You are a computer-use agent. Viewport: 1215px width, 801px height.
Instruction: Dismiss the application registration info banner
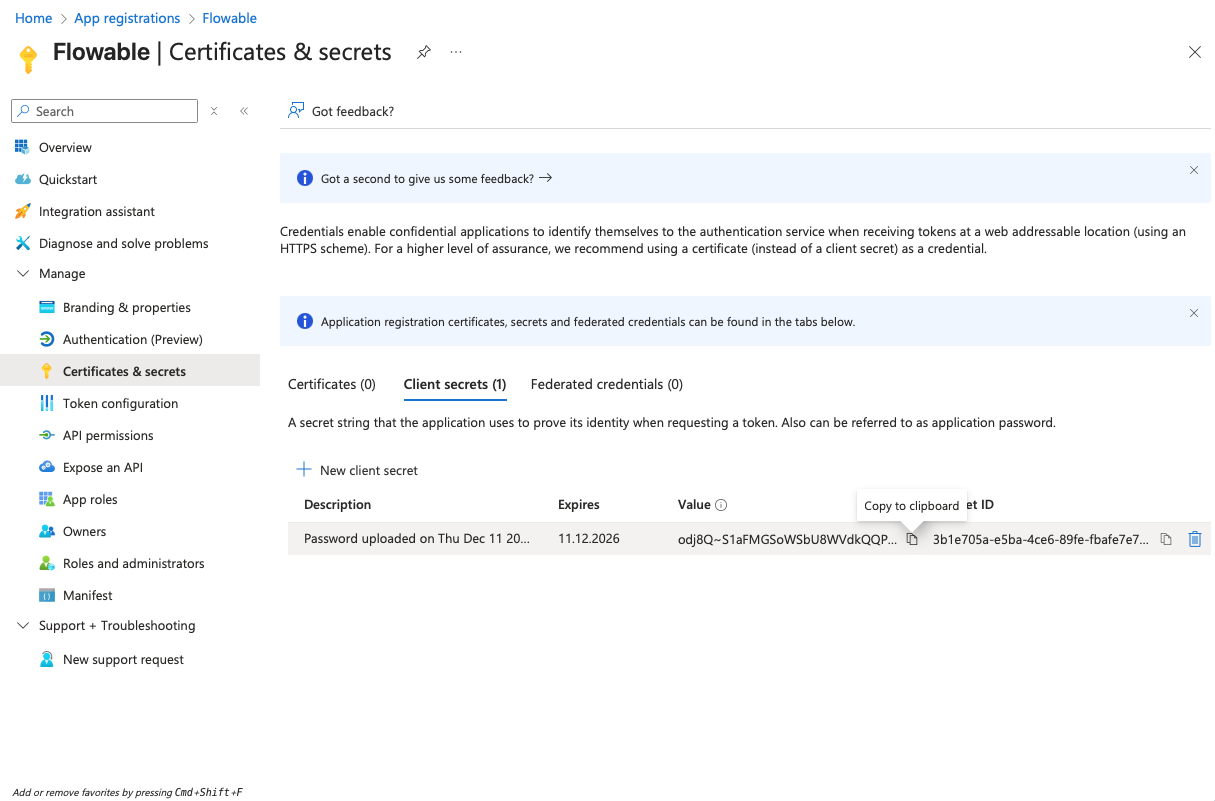[1193, 313]
